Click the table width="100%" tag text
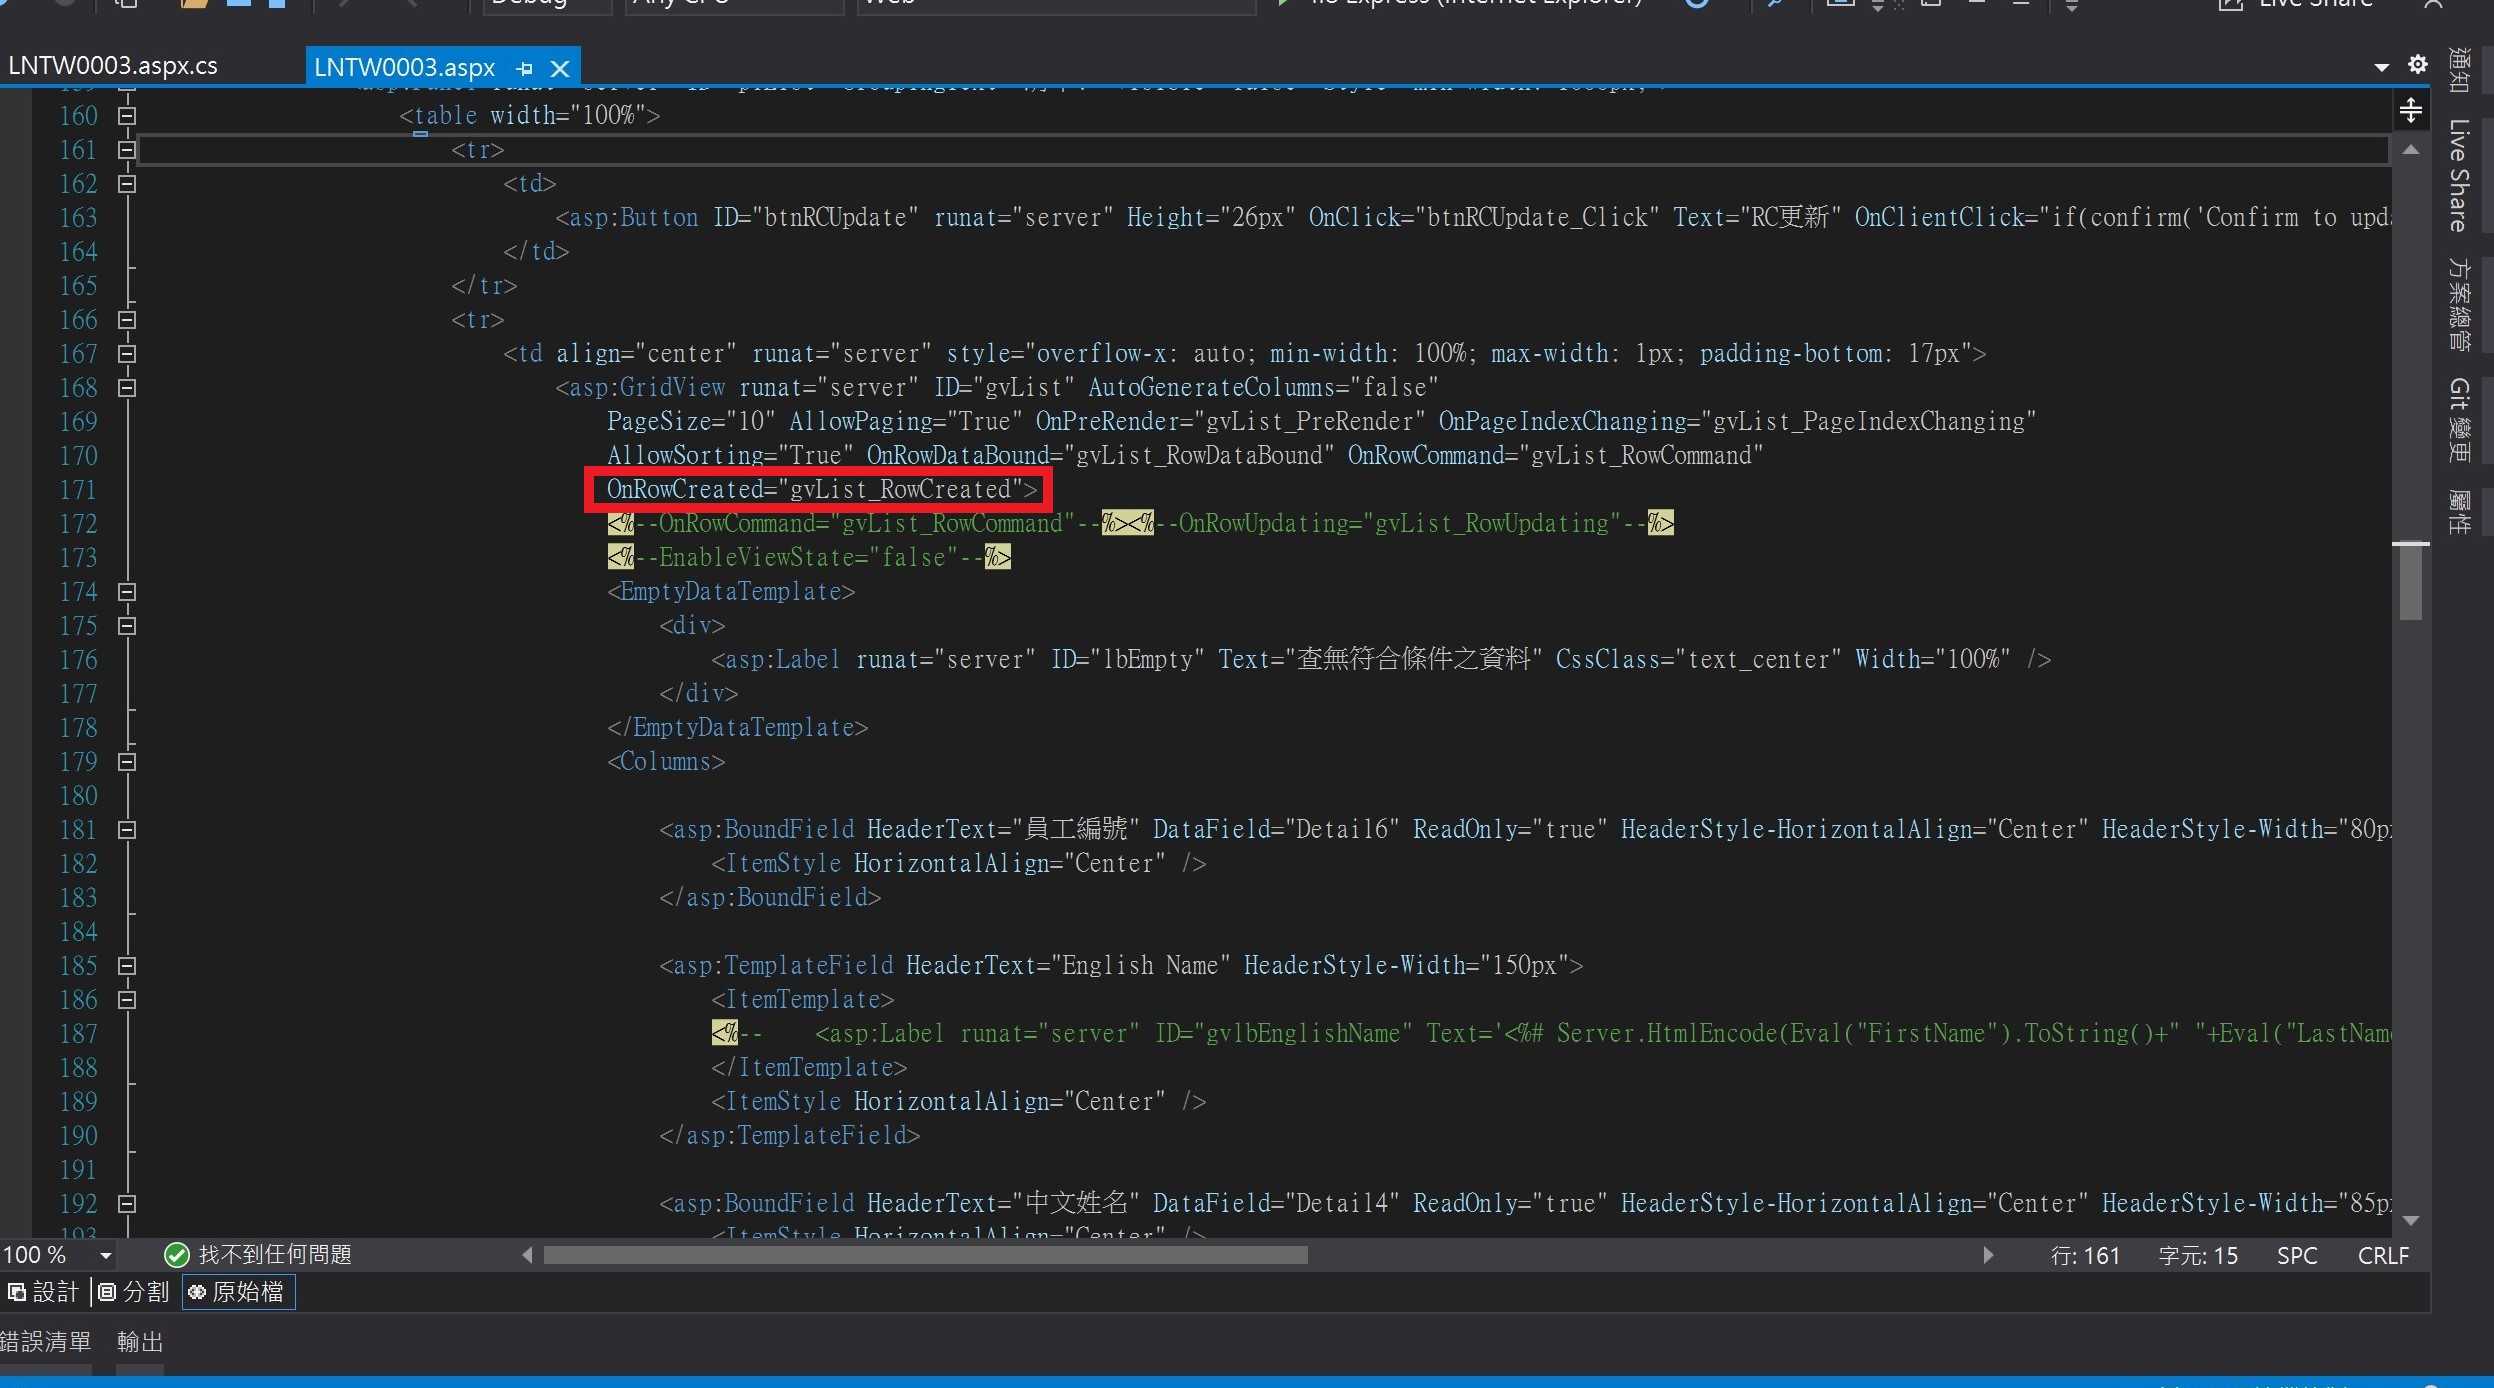Viewport: 2494px width, 1388px height. coord(530,116)
